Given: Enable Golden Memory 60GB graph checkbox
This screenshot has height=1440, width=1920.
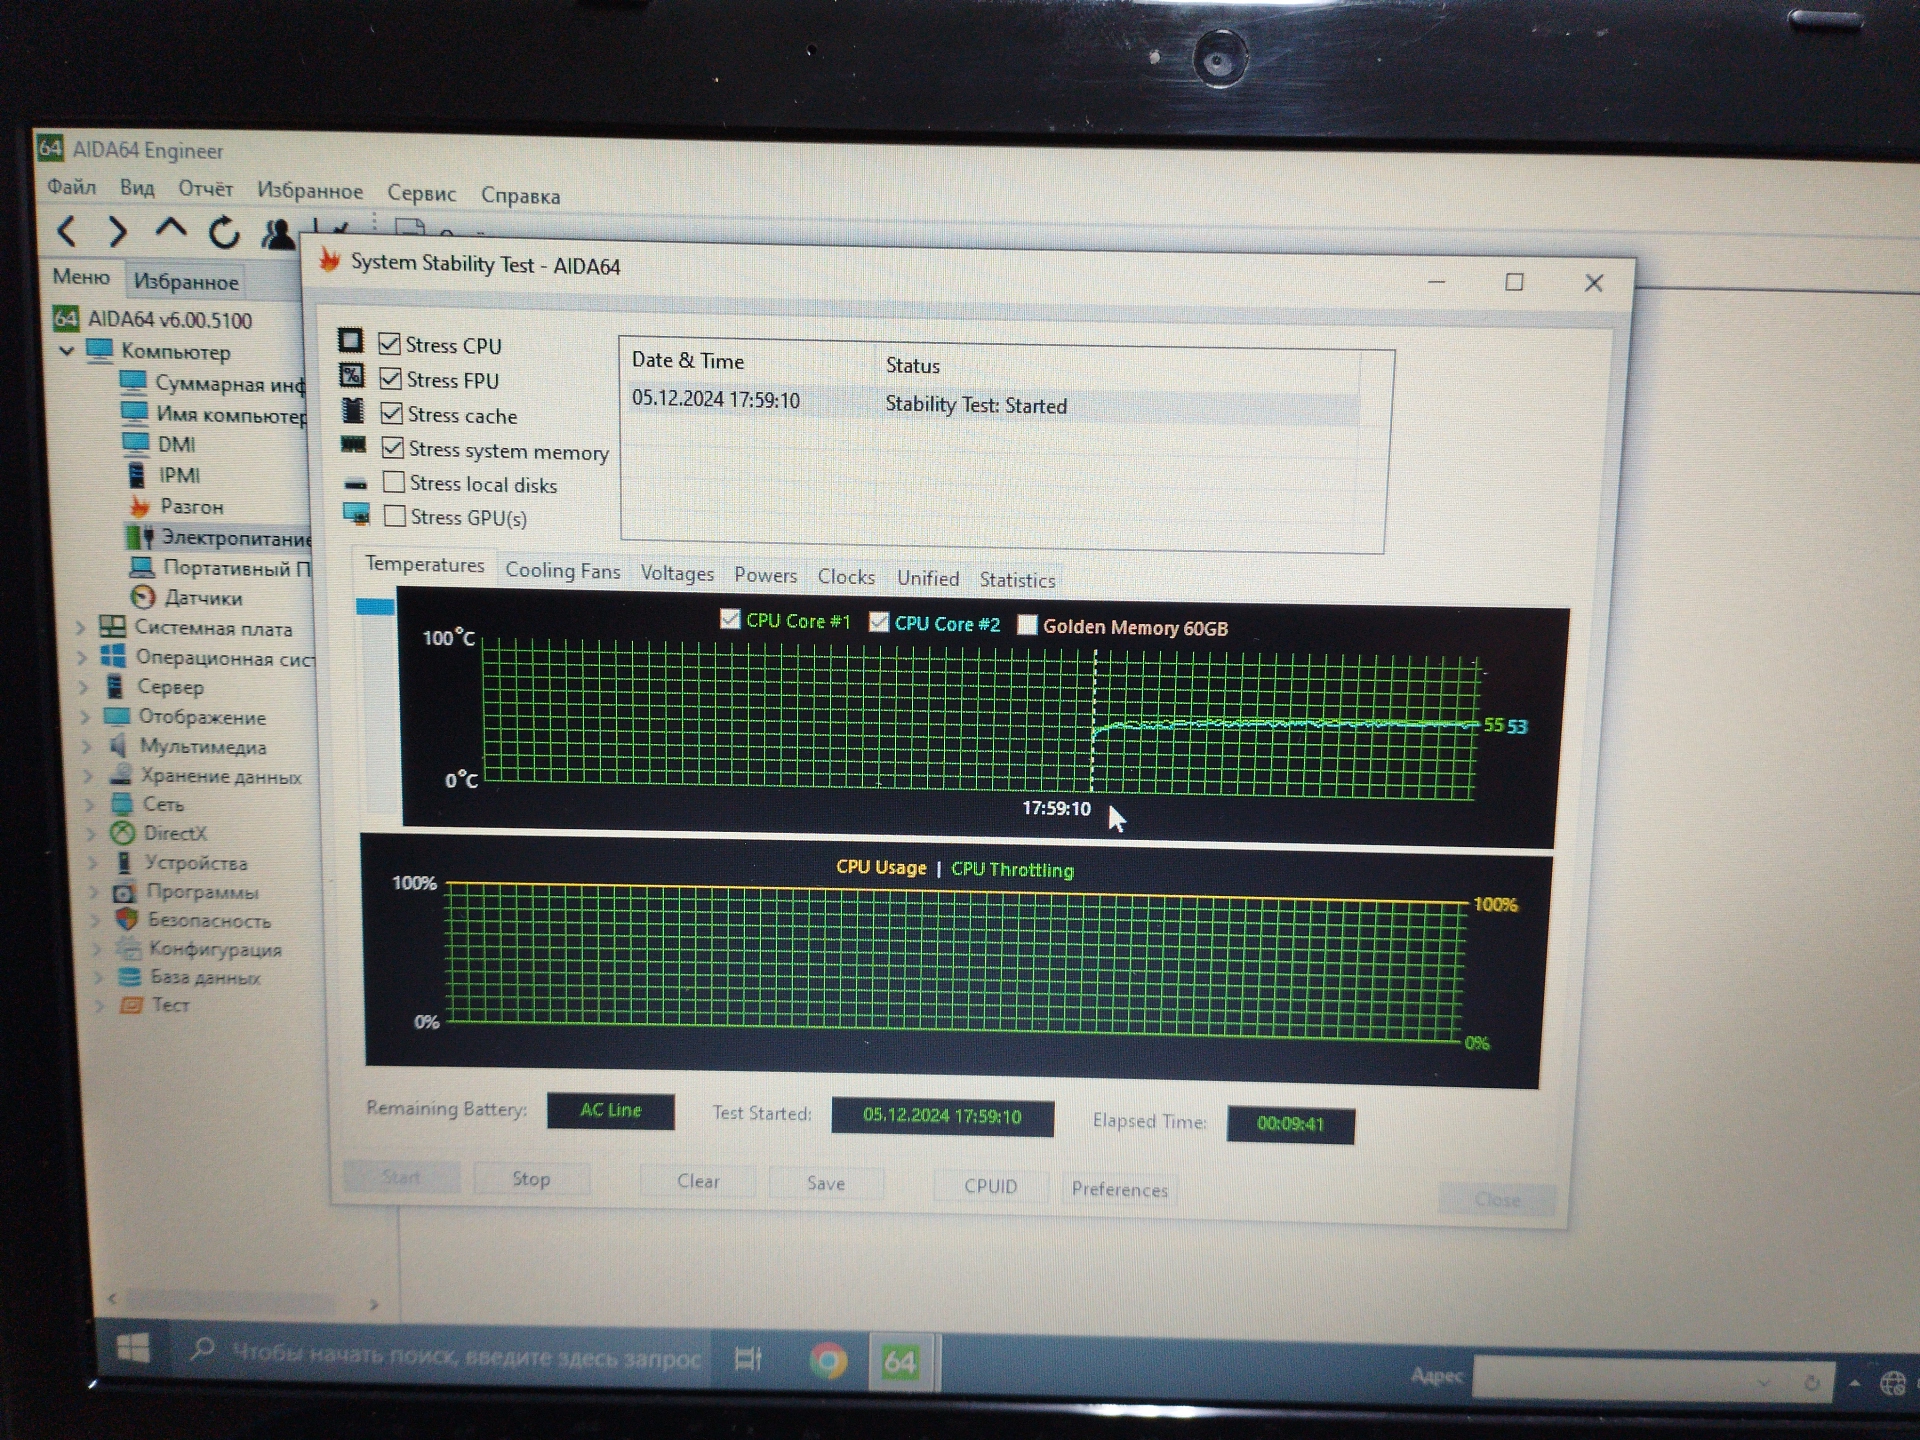Looking at the screenshot, I should coord(1026,625).
